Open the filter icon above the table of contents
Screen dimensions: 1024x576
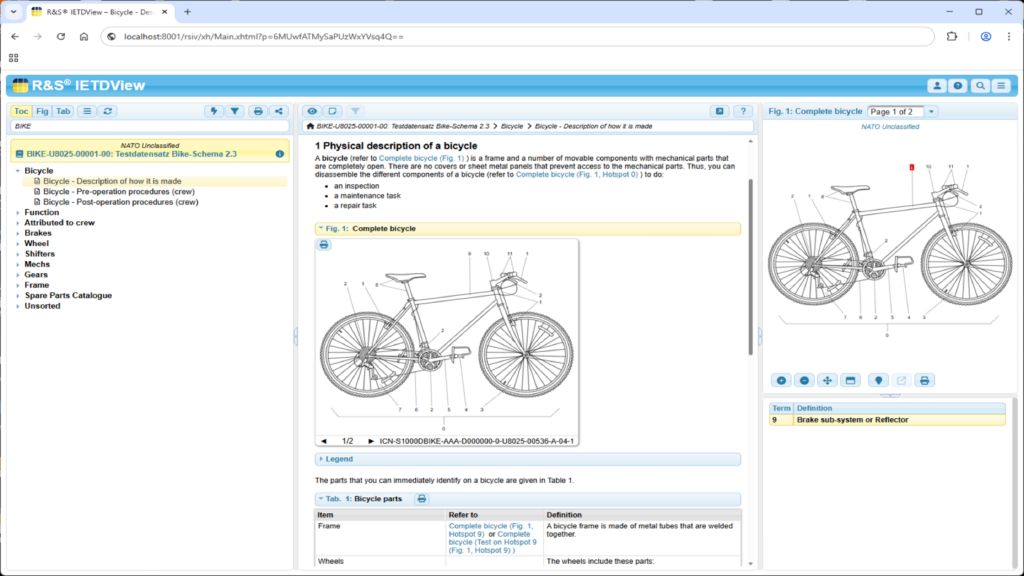point(234,112)
